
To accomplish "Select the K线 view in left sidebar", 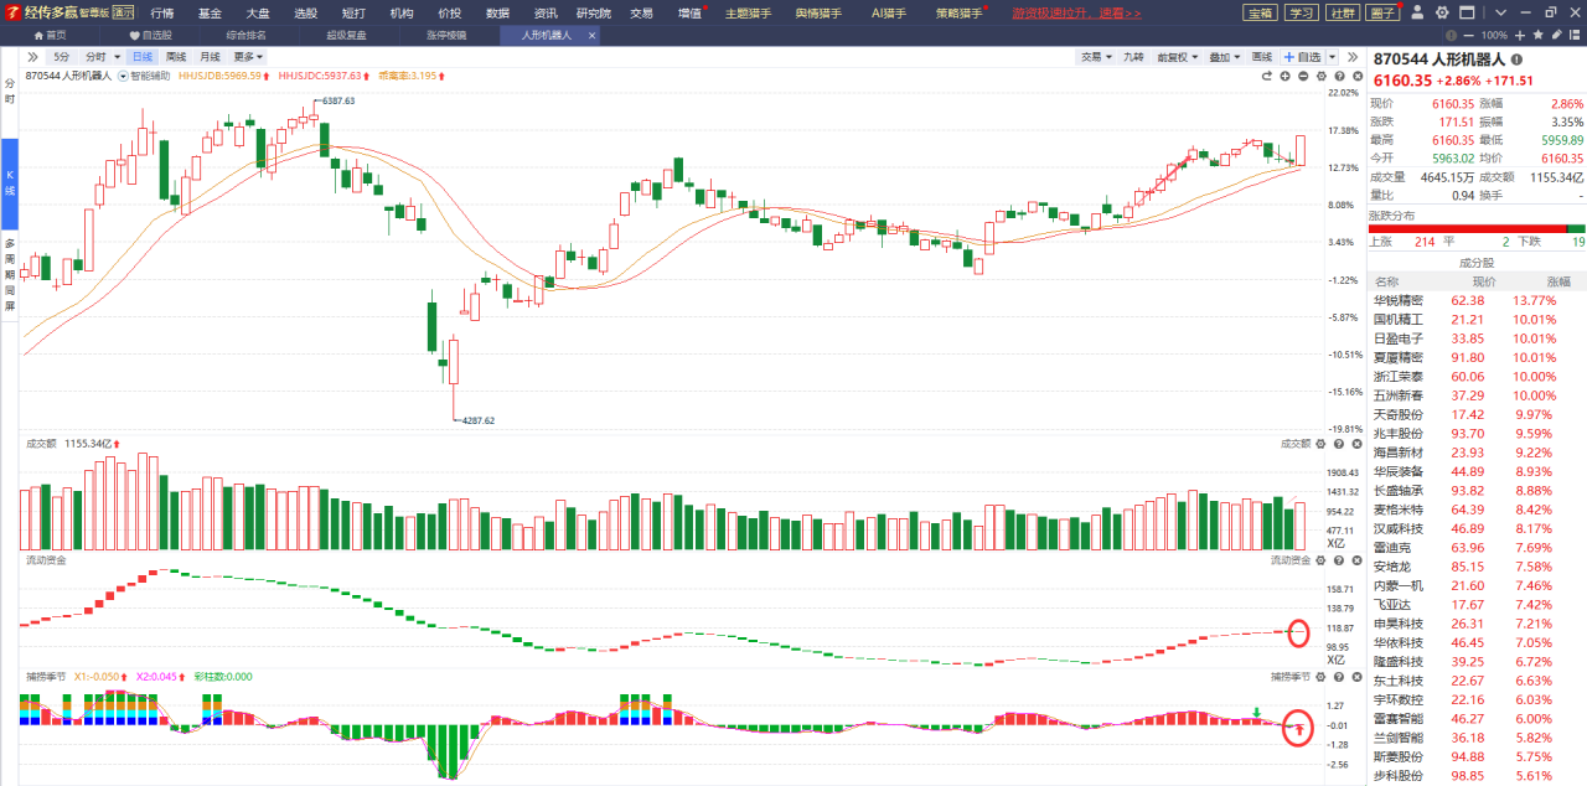I will (10, 183).
